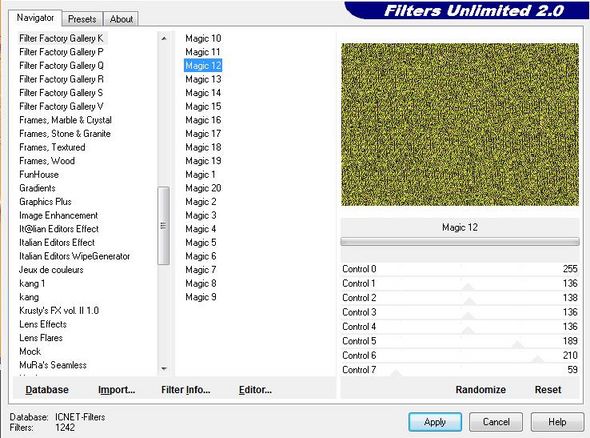Switch to the Presets tab
590x438 pixels.
pyautogui.click(x=82, y=19)
